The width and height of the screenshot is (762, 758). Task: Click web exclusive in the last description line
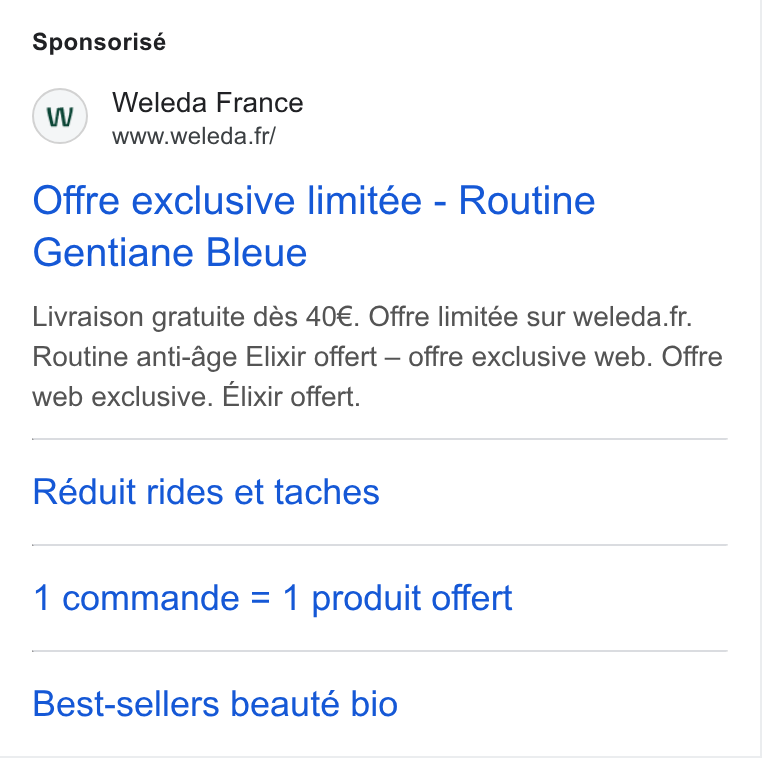click(x=122, y=397)
